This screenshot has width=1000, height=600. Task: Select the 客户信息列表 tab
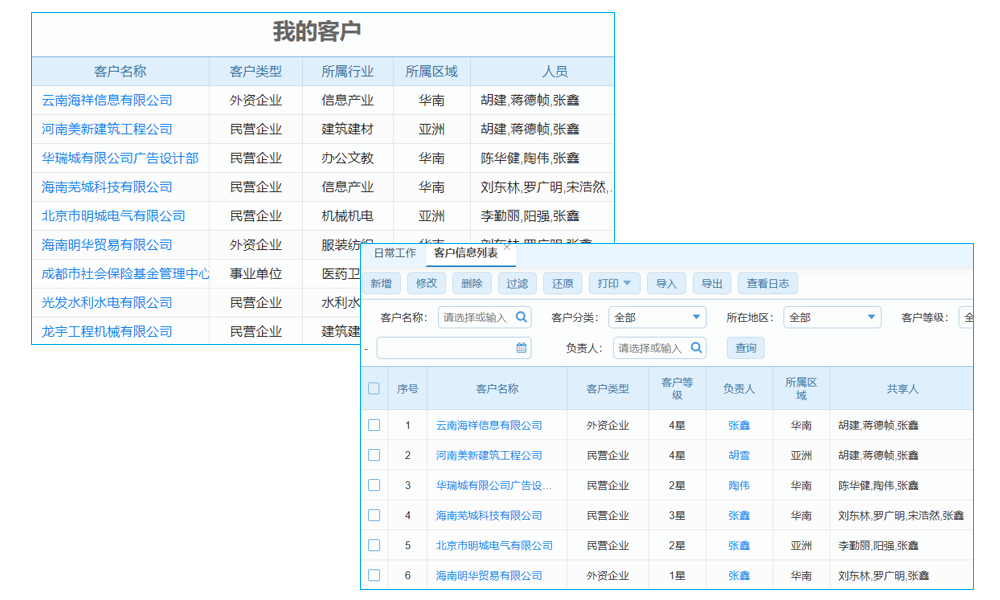(466, 252)
